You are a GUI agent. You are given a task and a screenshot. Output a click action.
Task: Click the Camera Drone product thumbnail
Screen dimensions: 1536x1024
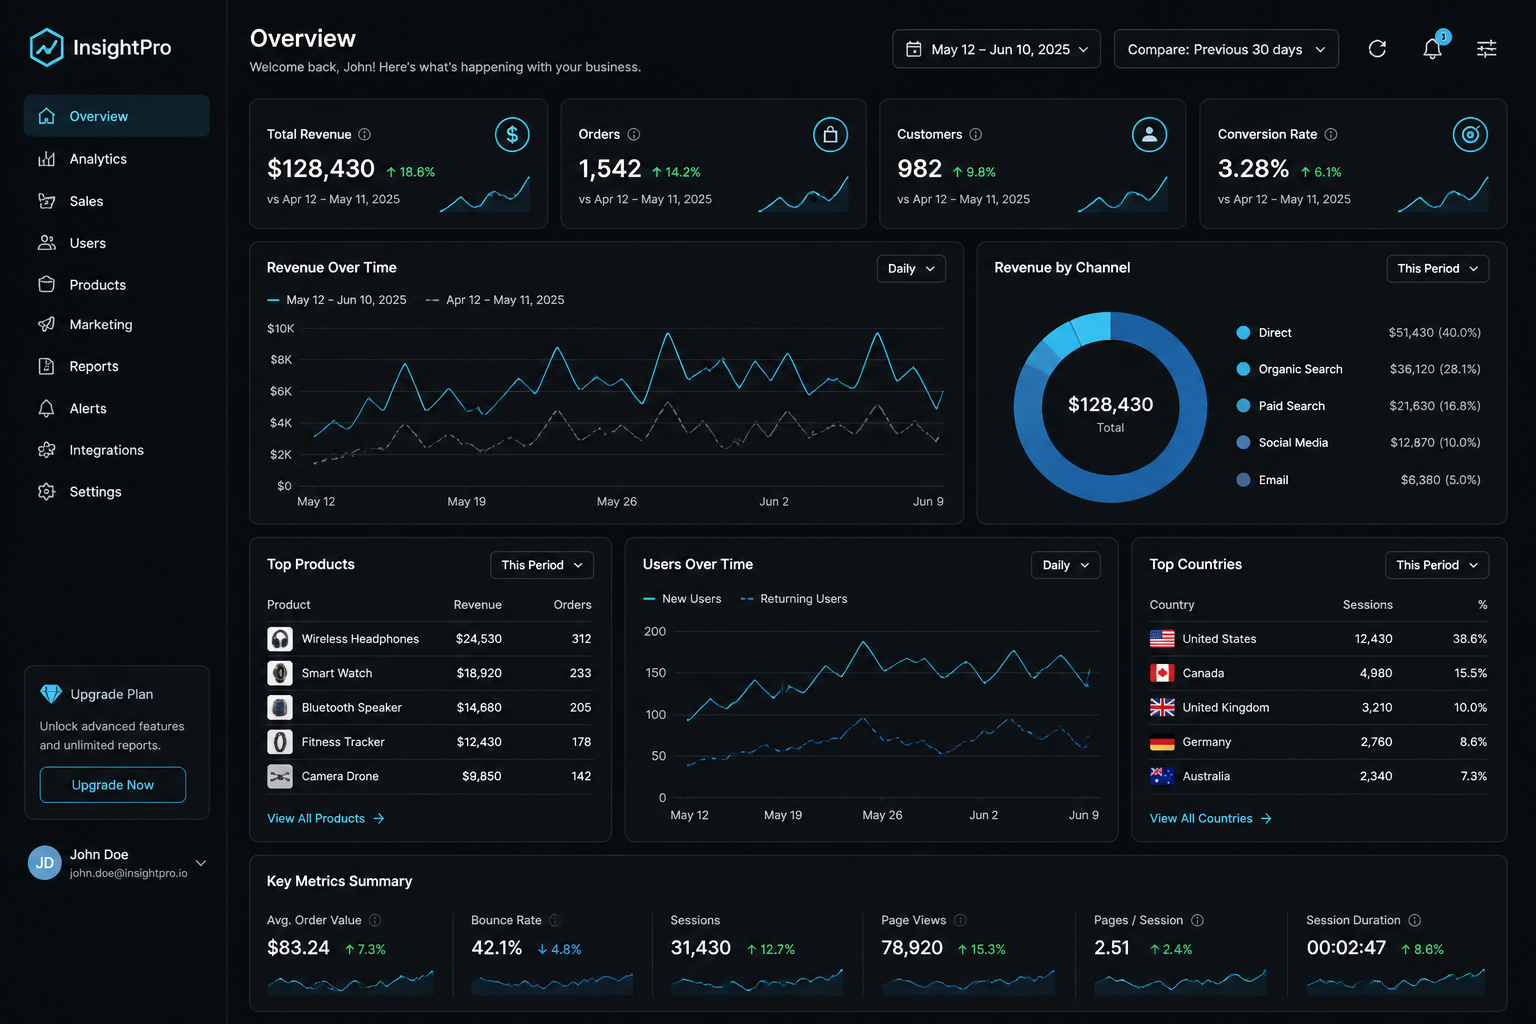point(280,776)
